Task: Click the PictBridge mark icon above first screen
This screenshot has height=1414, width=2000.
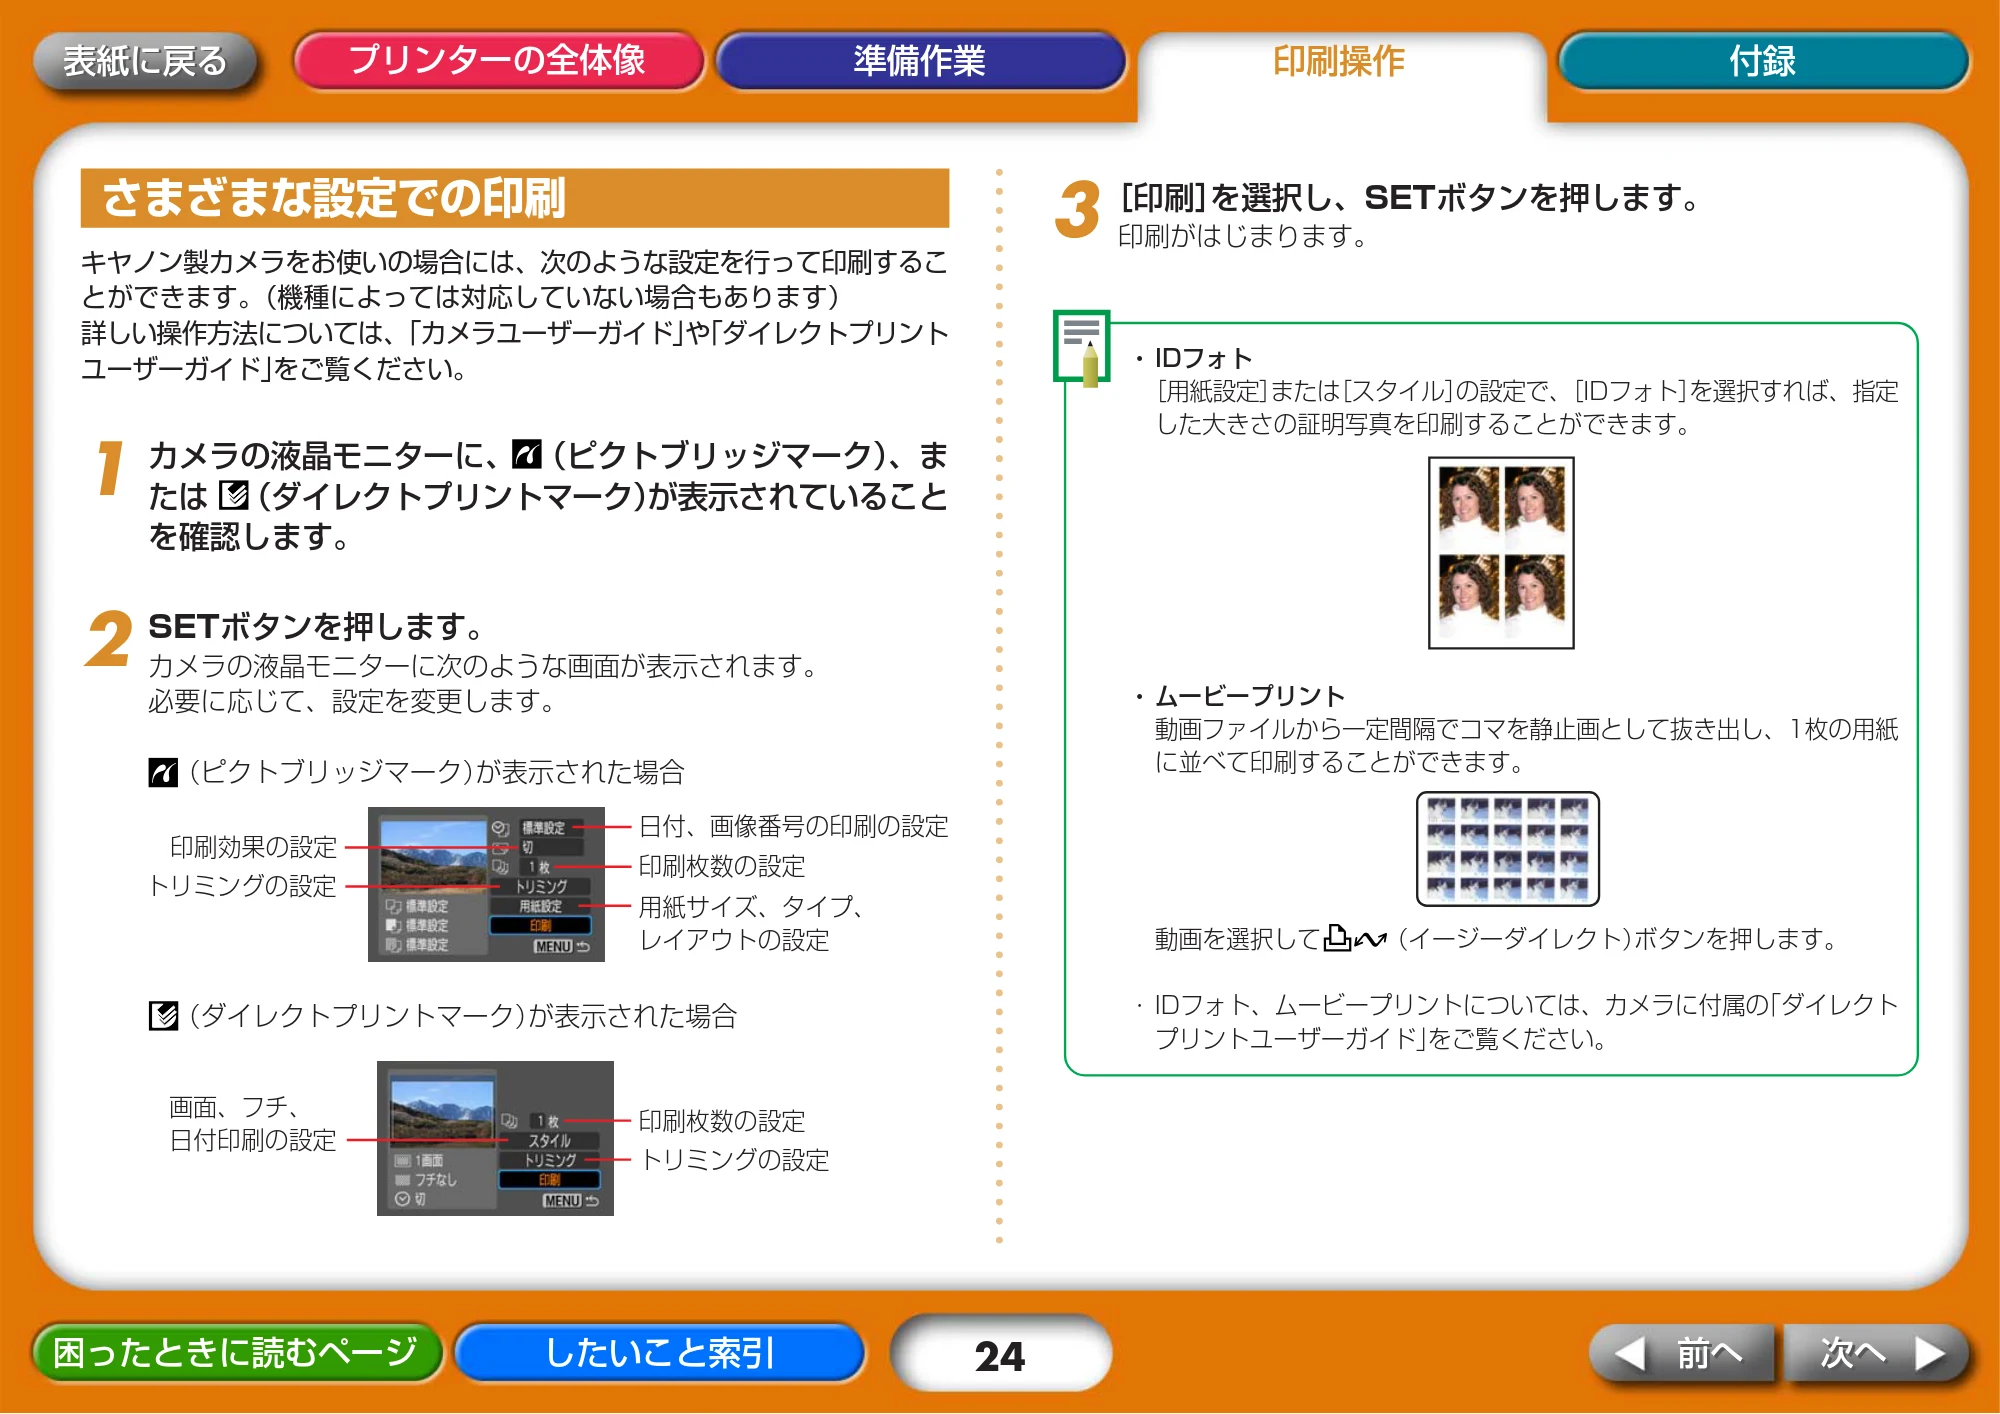Action: [163, 772]
